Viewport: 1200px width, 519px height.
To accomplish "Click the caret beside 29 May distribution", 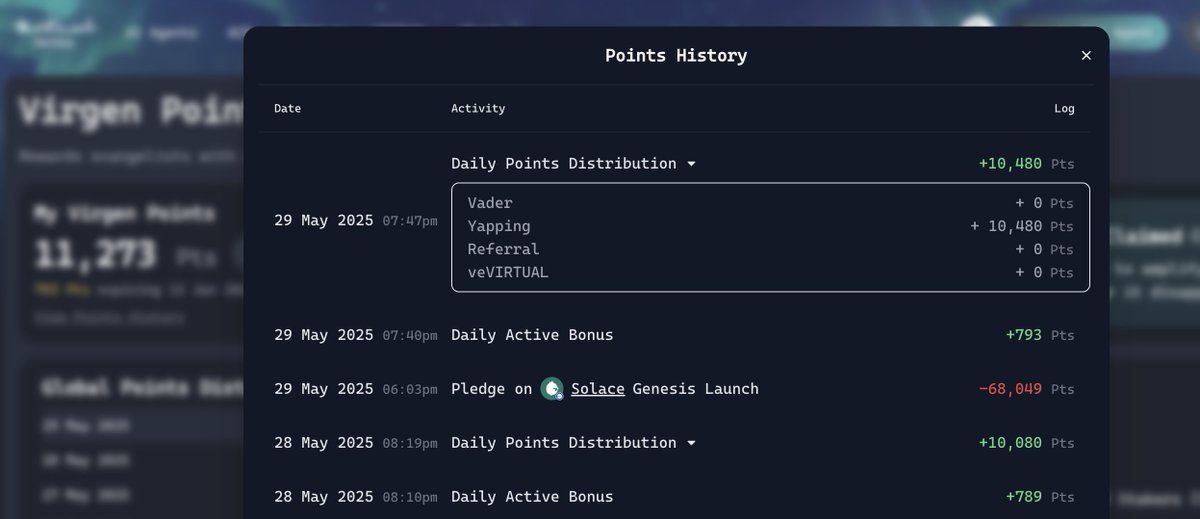I will (691, 164).
